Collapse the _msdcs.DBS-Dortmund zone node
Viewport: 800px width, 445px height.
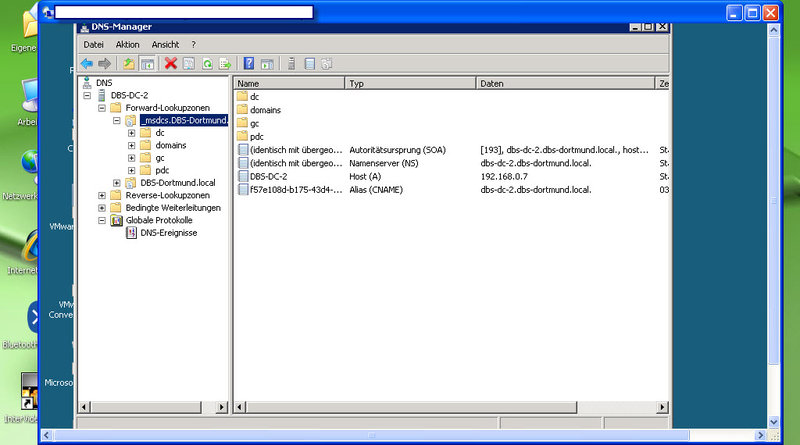[117, 120]
